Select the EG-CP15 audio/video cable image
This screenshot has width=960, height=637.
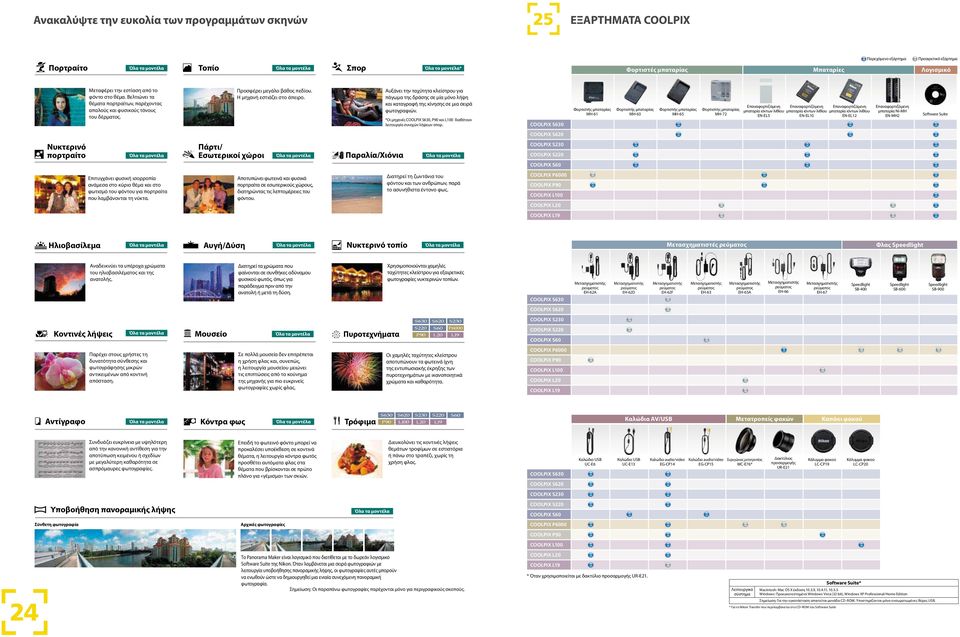point(705,441)
